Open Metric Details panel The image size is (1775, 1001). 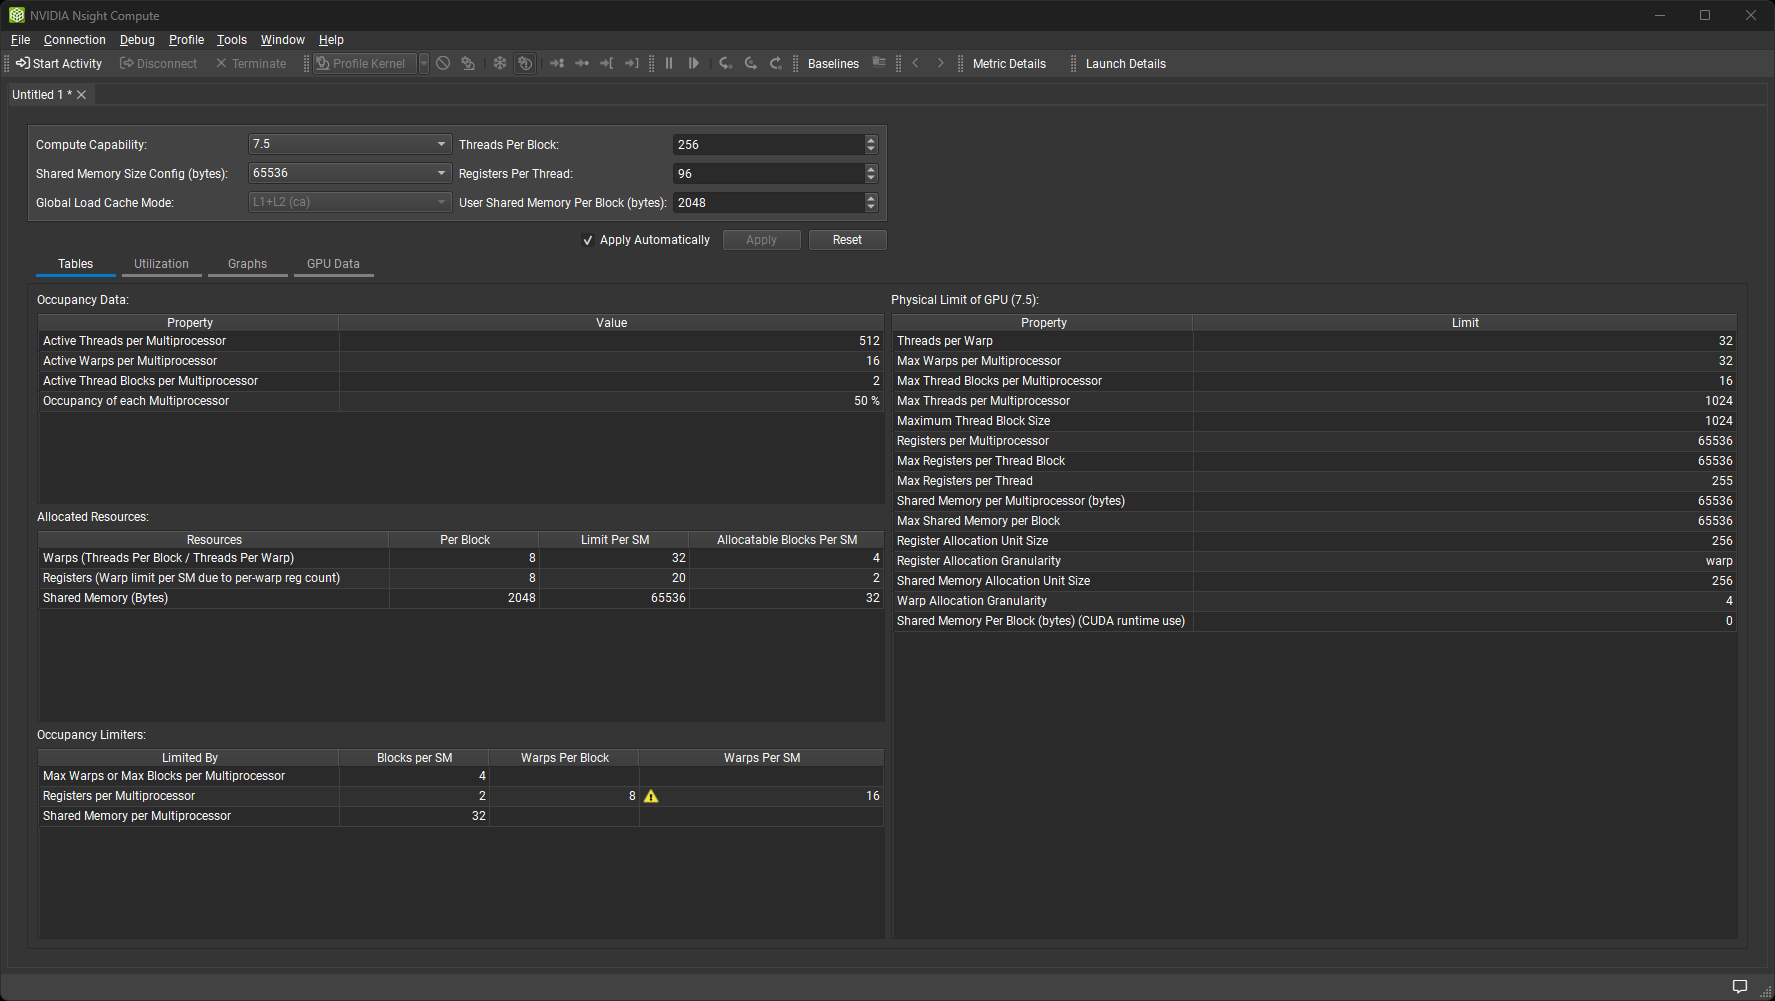pos(1009,64)
